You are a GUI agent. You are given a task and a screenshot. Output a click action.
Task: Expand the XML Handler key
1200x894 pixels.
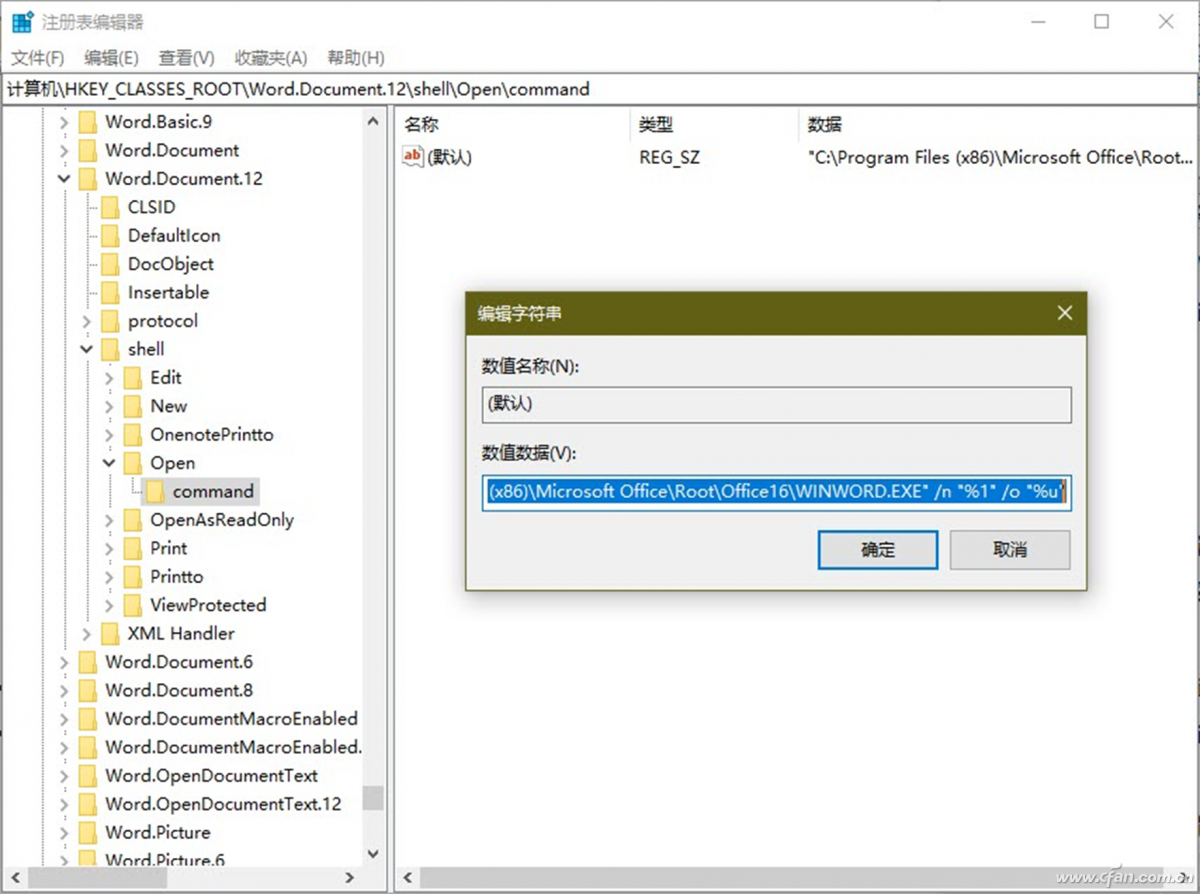87,634
